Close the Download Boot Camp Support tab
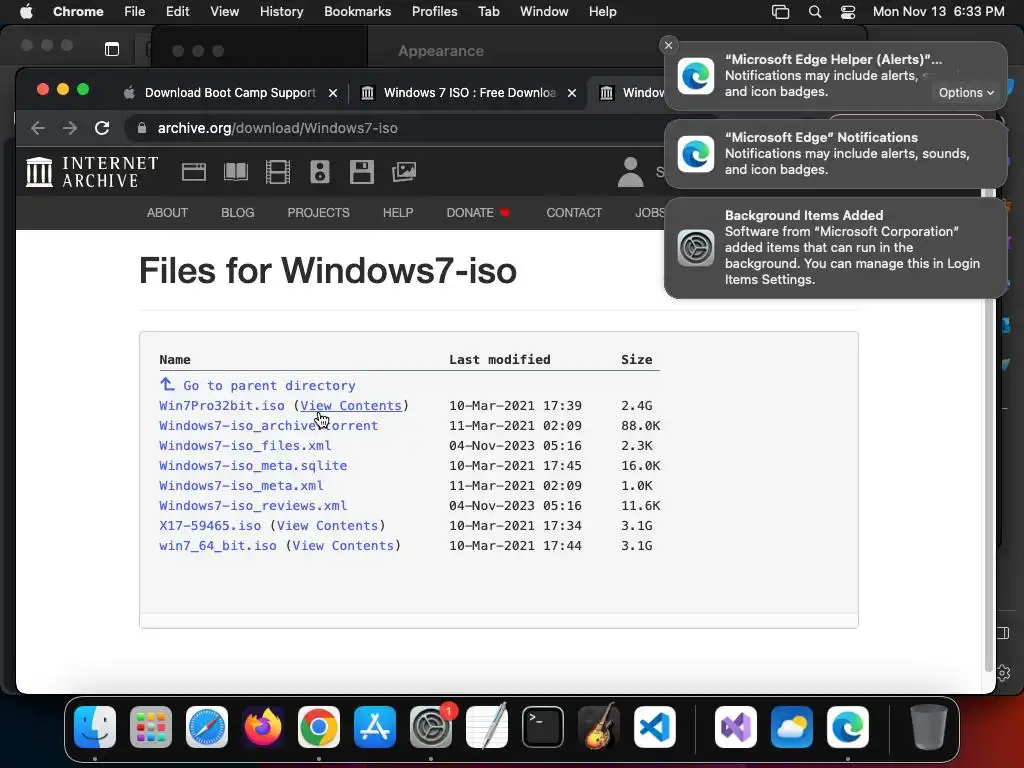 [x=333, y=93]
